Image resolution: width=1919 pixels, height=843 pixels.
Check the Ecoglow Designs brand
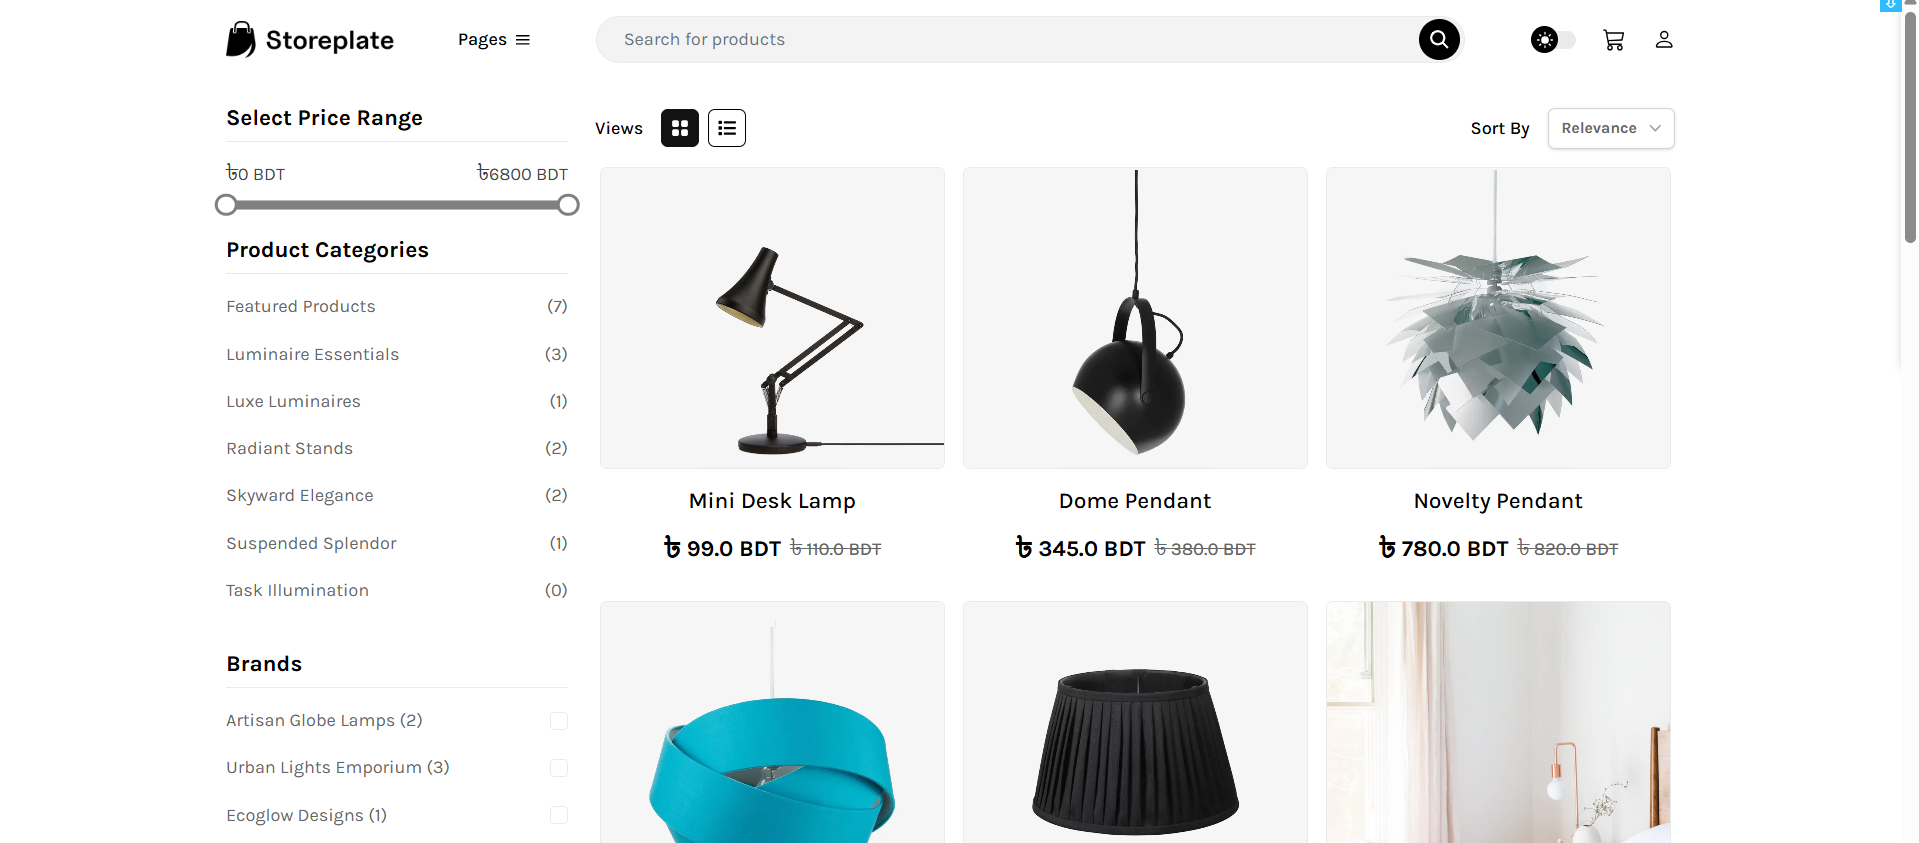coord(559,815)
